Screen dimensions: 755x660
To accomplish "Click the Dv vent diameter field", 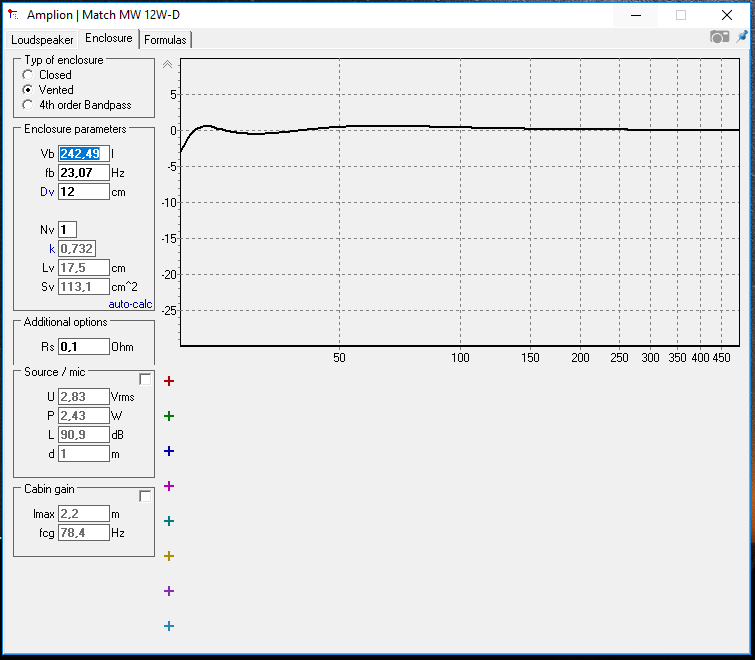I will pos(84,192).
